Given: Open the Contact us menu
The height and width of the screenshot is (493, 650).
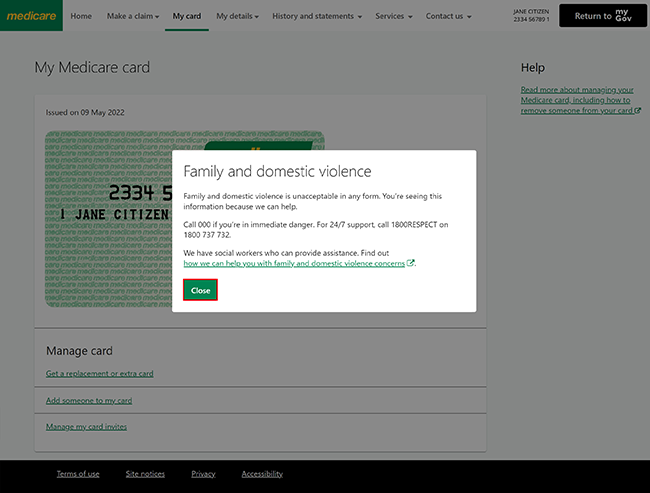Looking at the screenshot, I should coord(449,16).
